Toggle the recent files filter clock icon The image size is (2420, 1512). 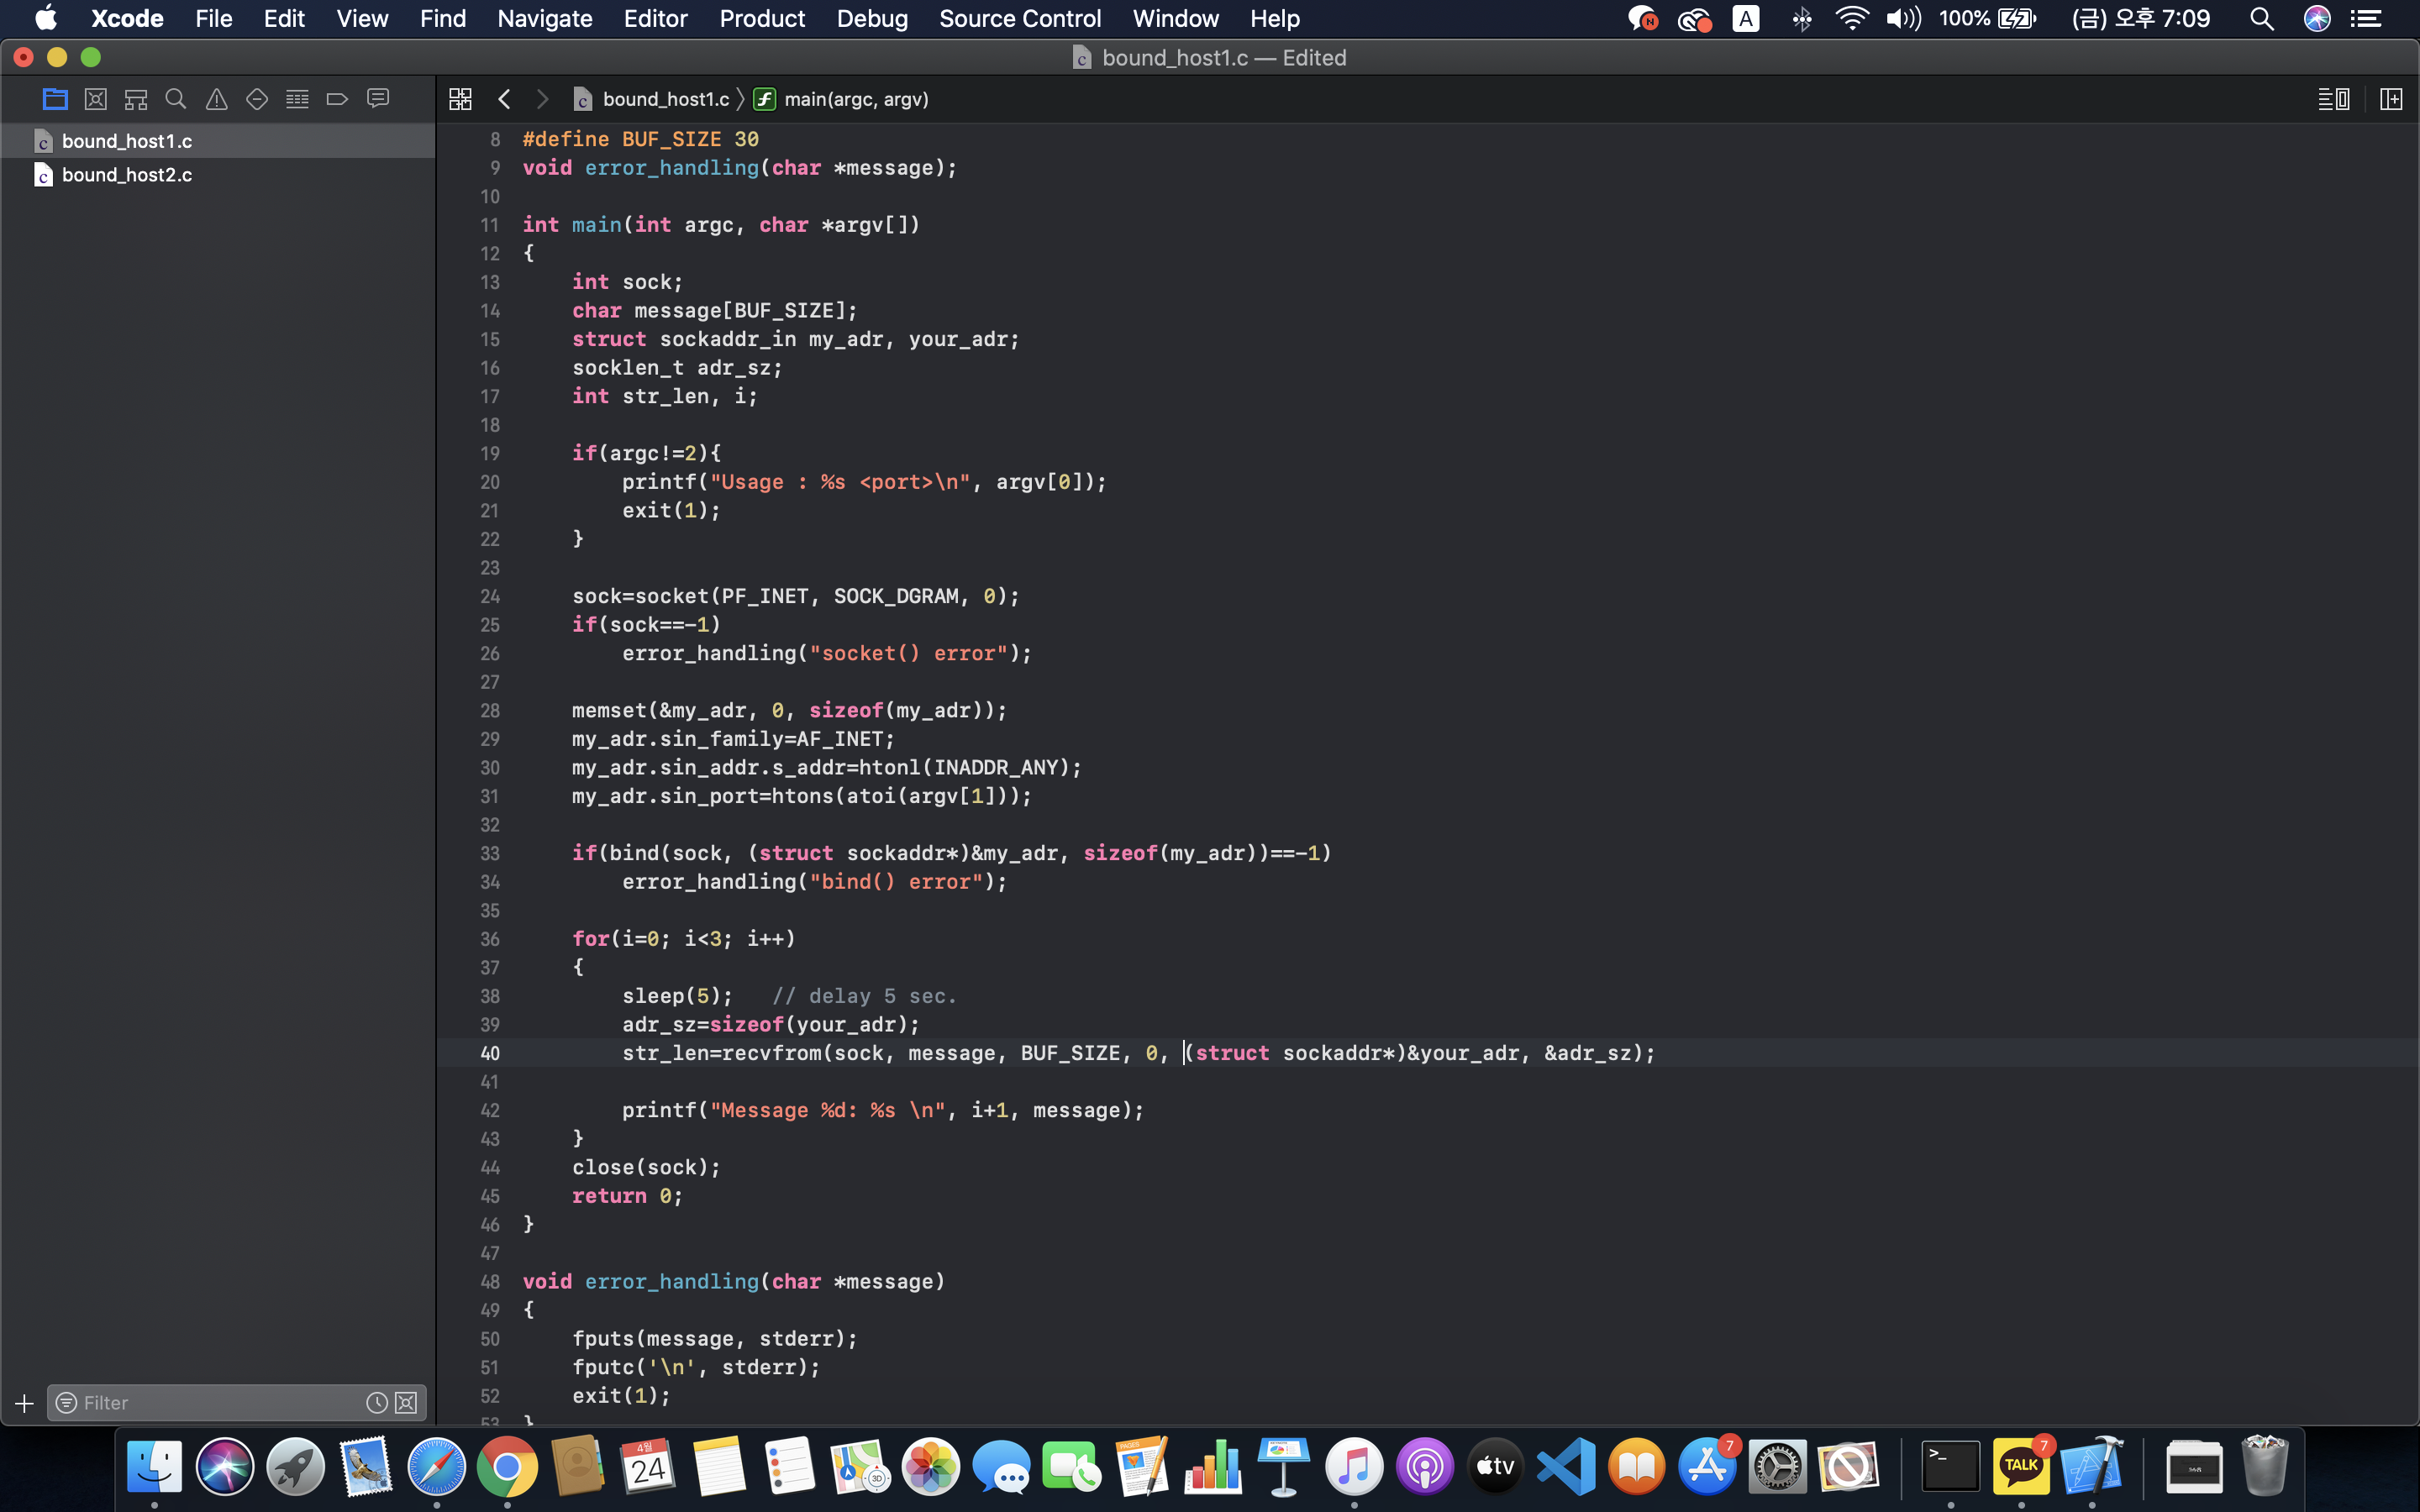click(376, 1403)
